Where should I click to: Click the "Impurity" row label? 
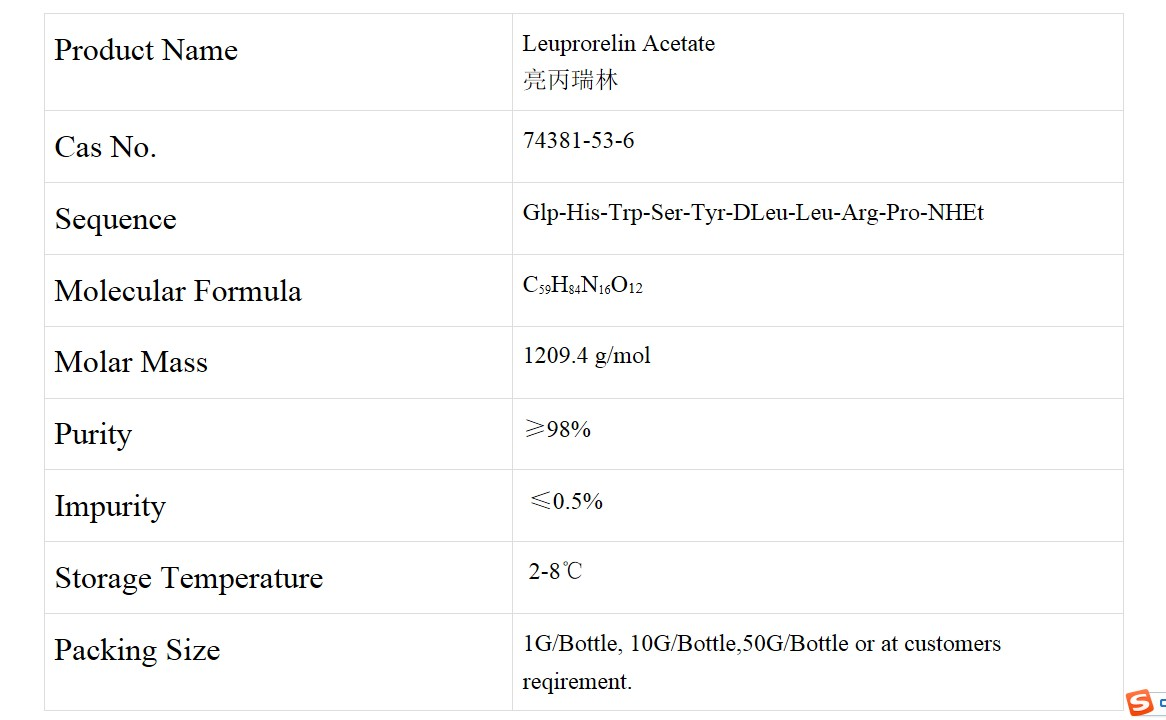[109, 506]
